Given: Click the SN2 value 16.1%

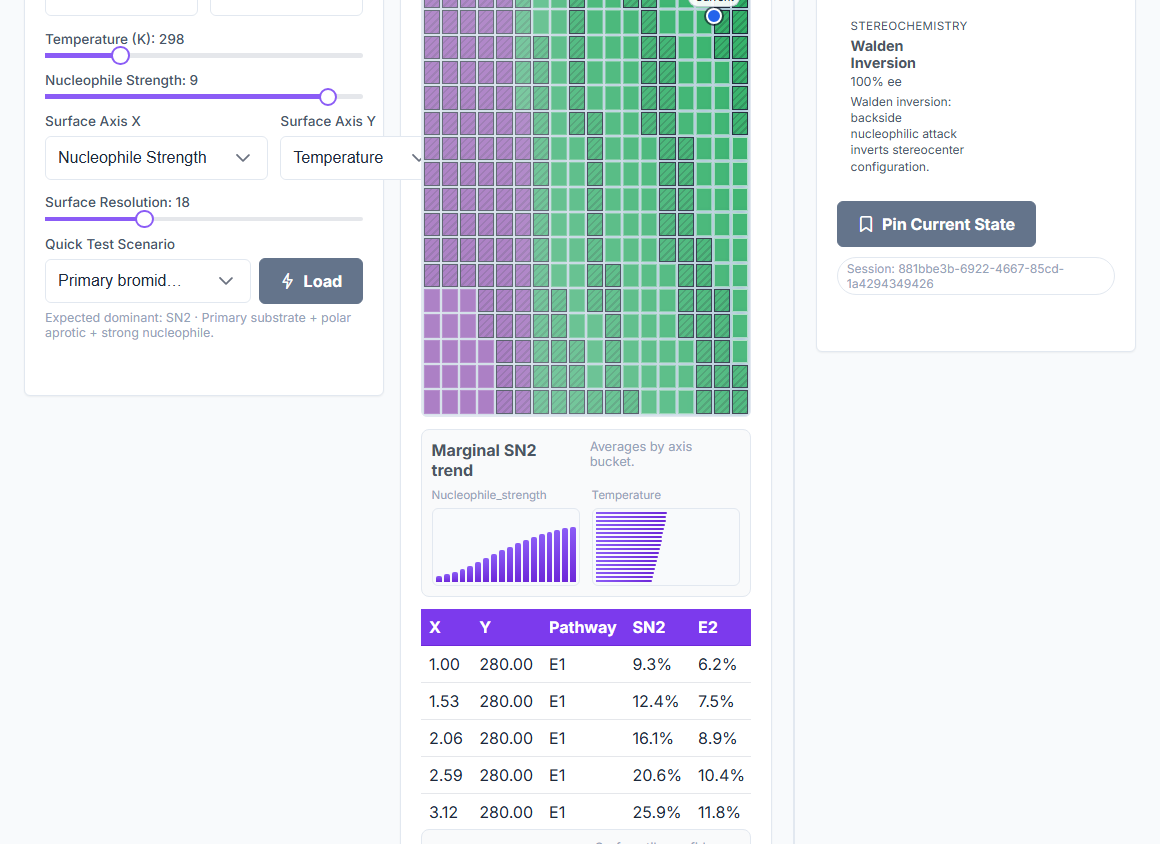Looking at the screenshot, I should [653, 738].
